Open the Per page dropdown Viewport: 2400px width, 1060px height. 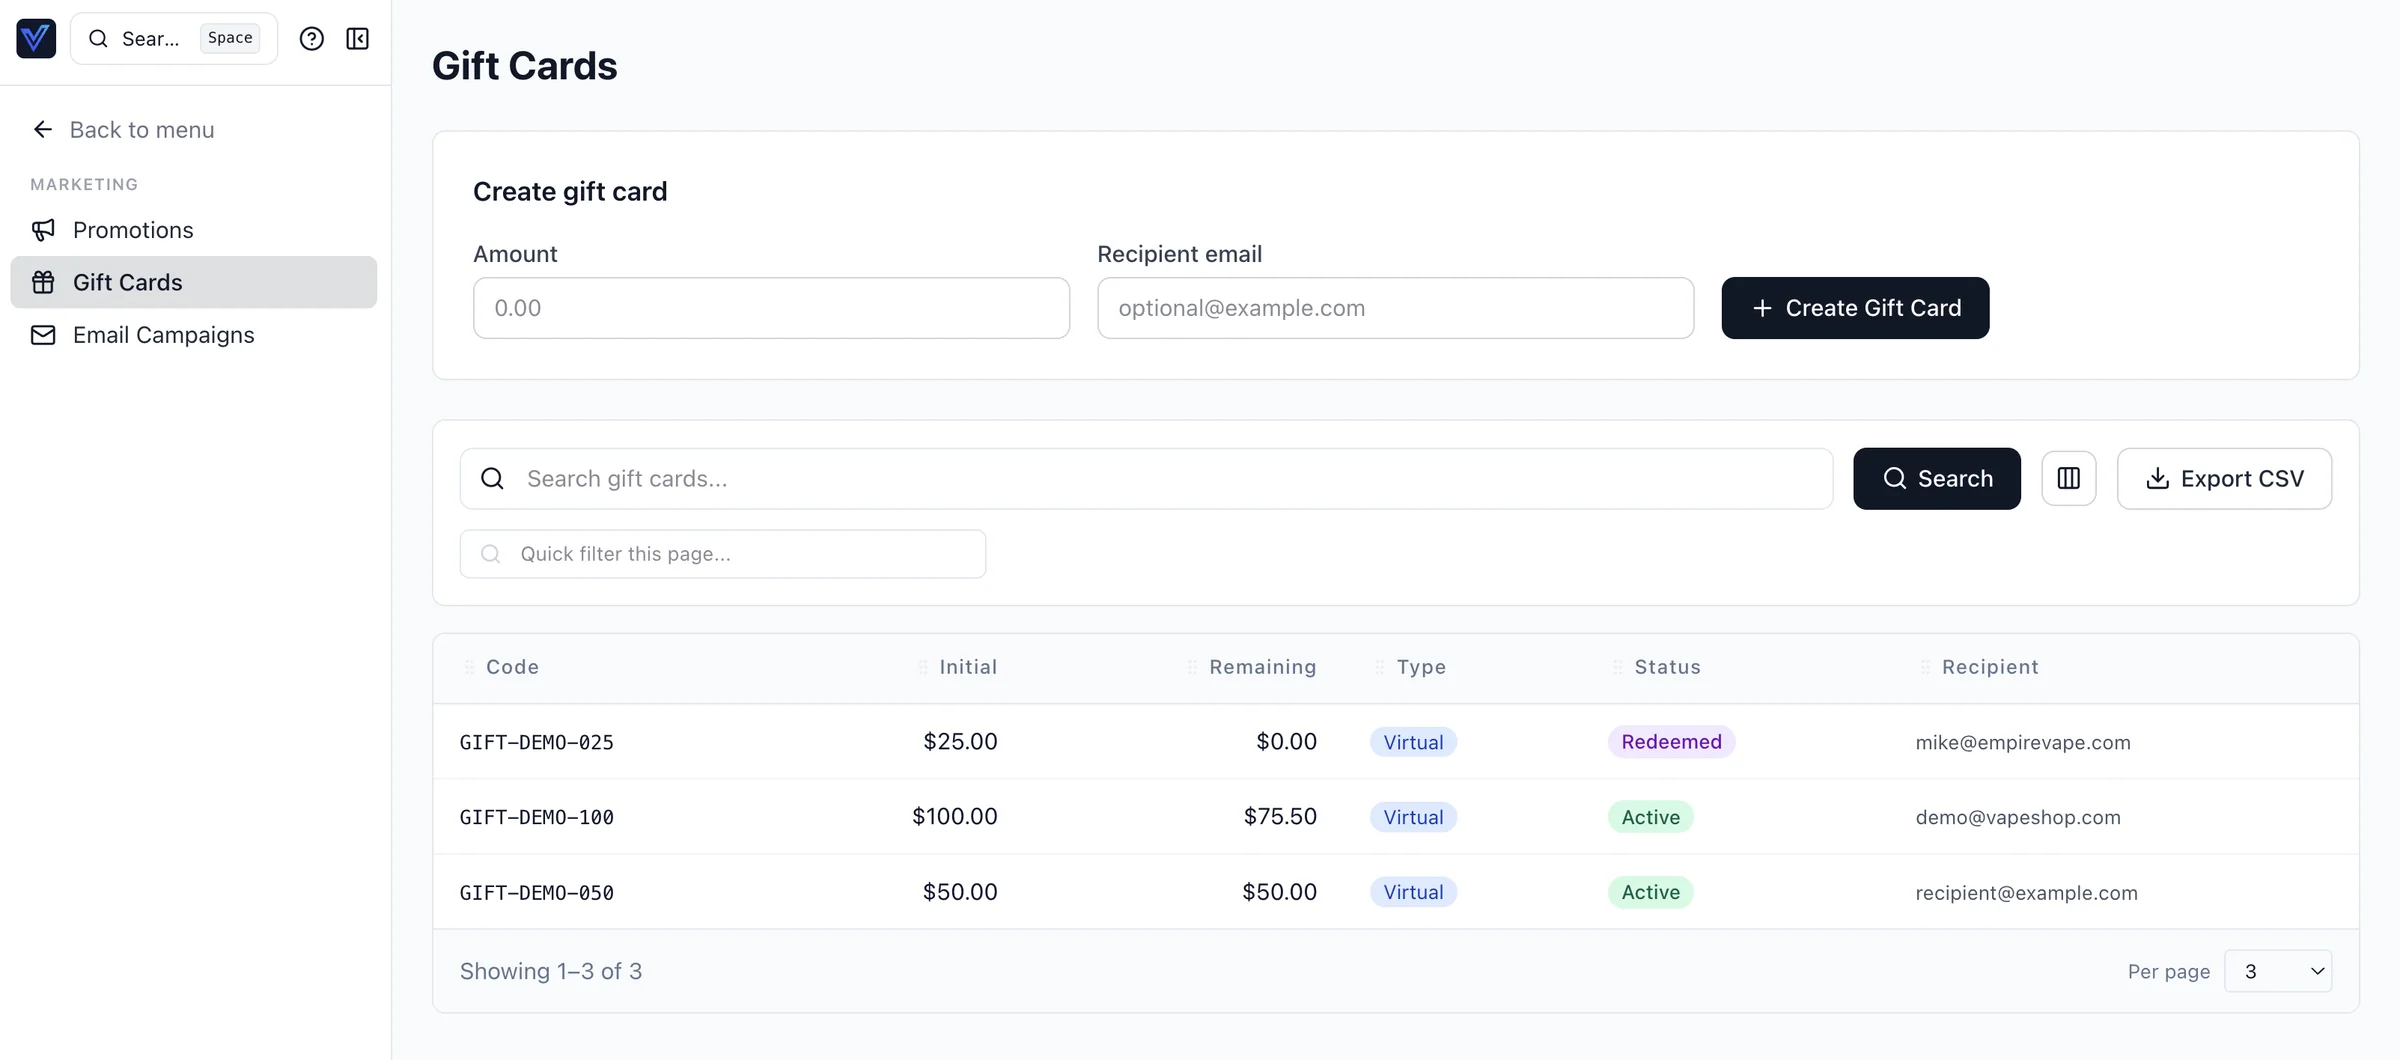(2277, 971)
